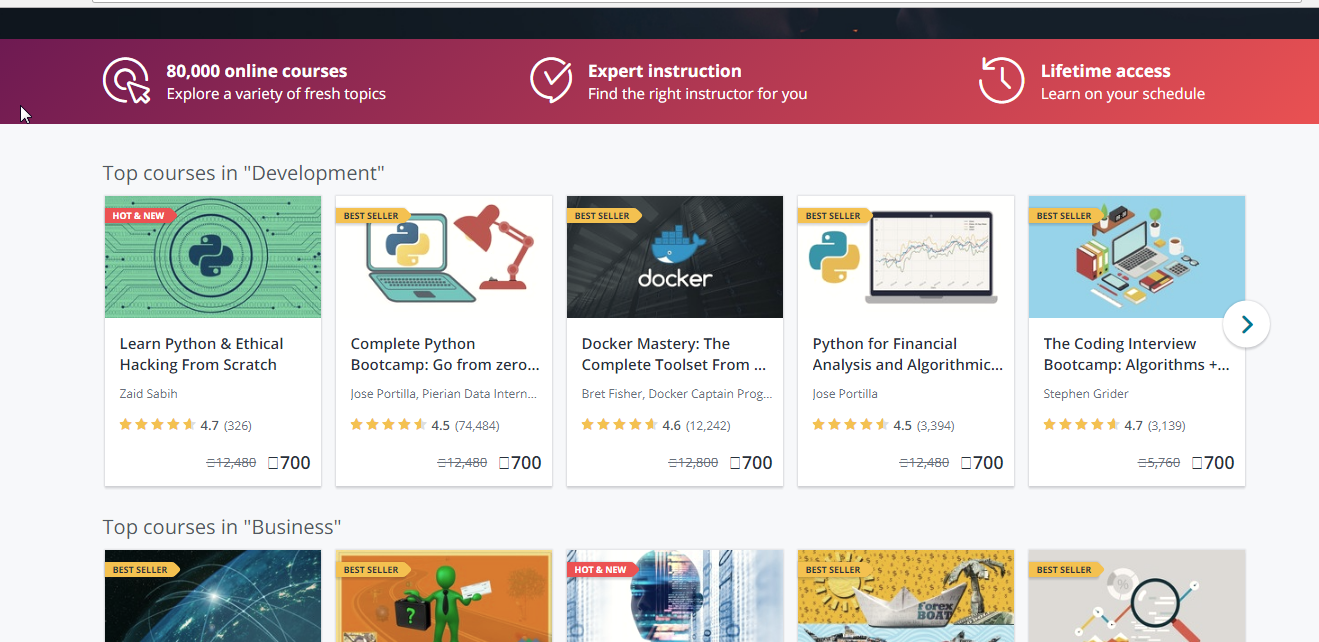Click the Lifetime access heading
The image size is (1319, 642).
1105,71
